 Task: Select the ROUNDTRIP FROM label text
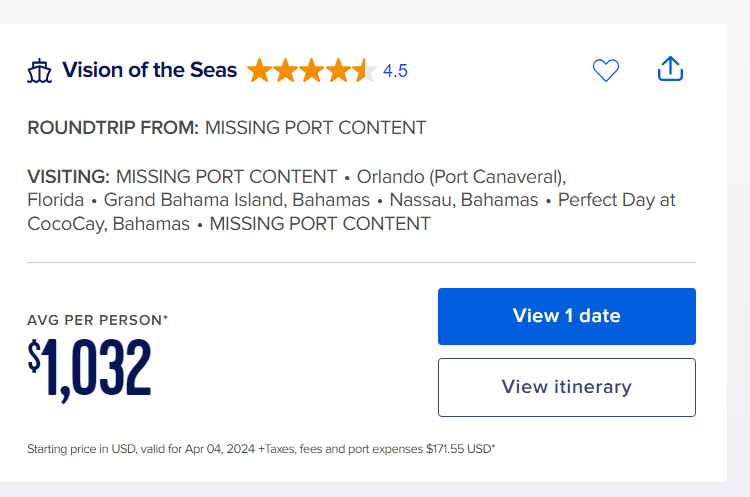click(x=113, y=128)
